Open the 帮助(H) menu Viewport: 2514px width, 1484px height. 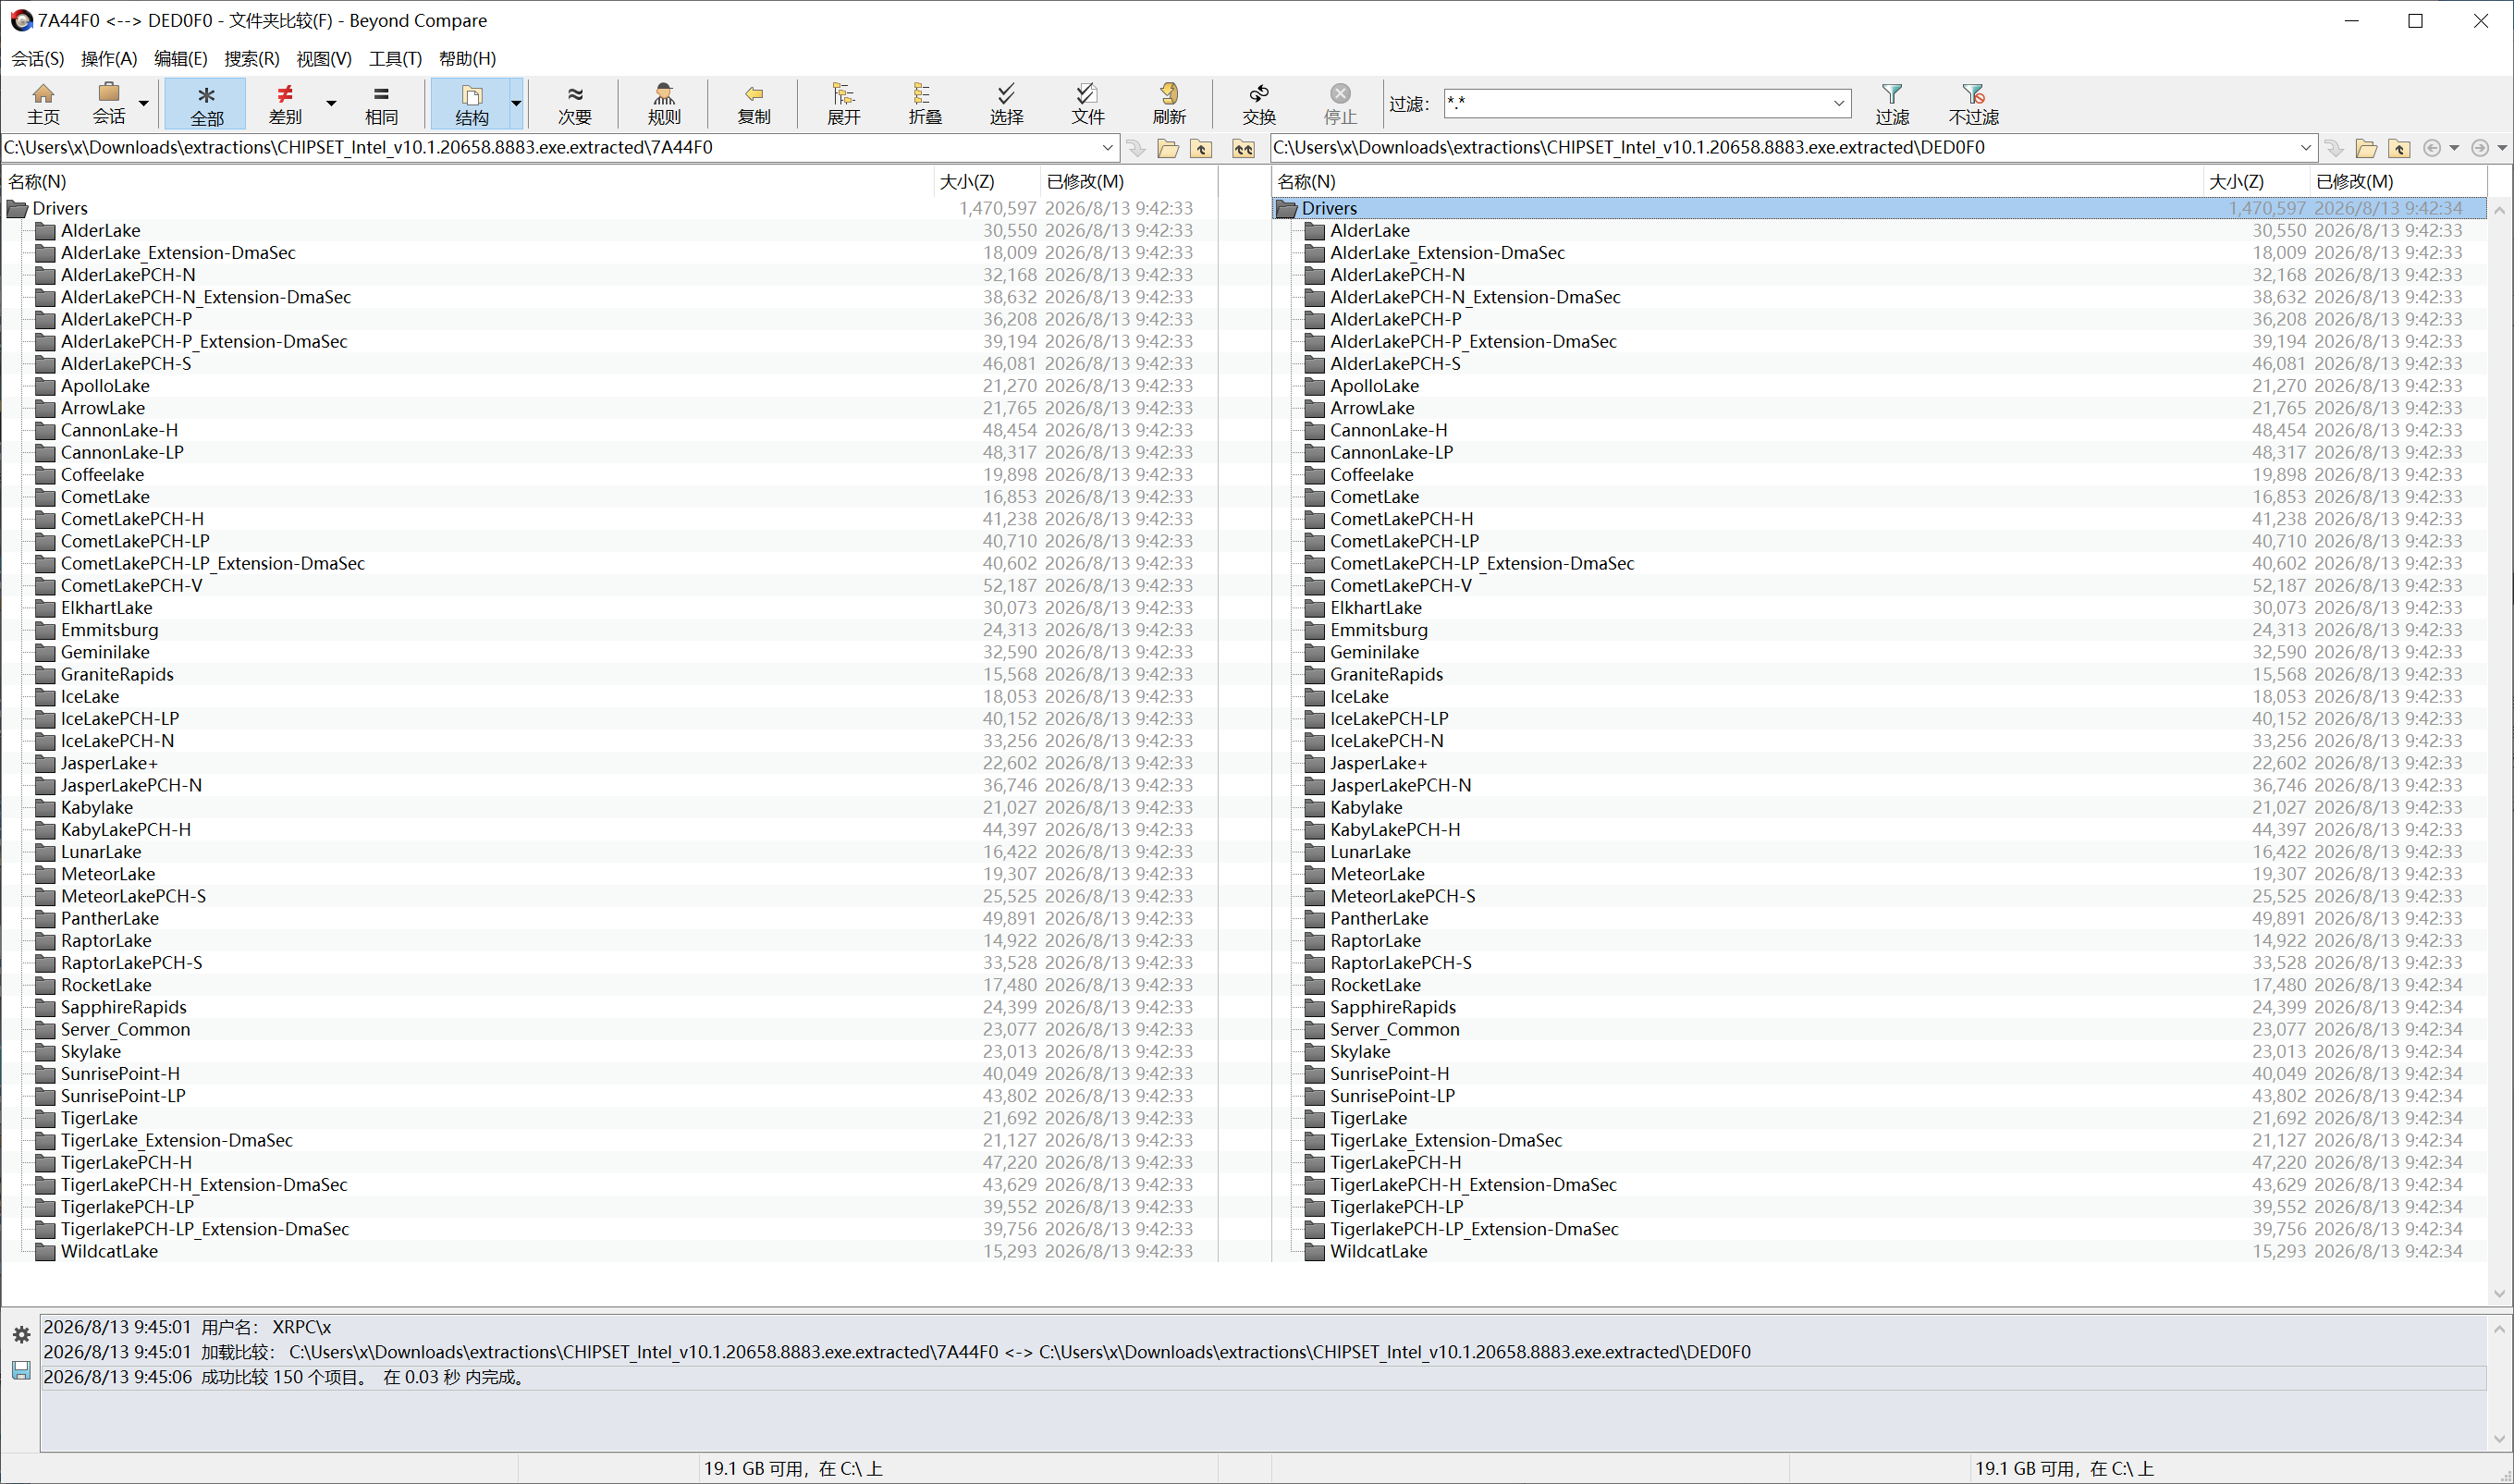click(468, 59)
